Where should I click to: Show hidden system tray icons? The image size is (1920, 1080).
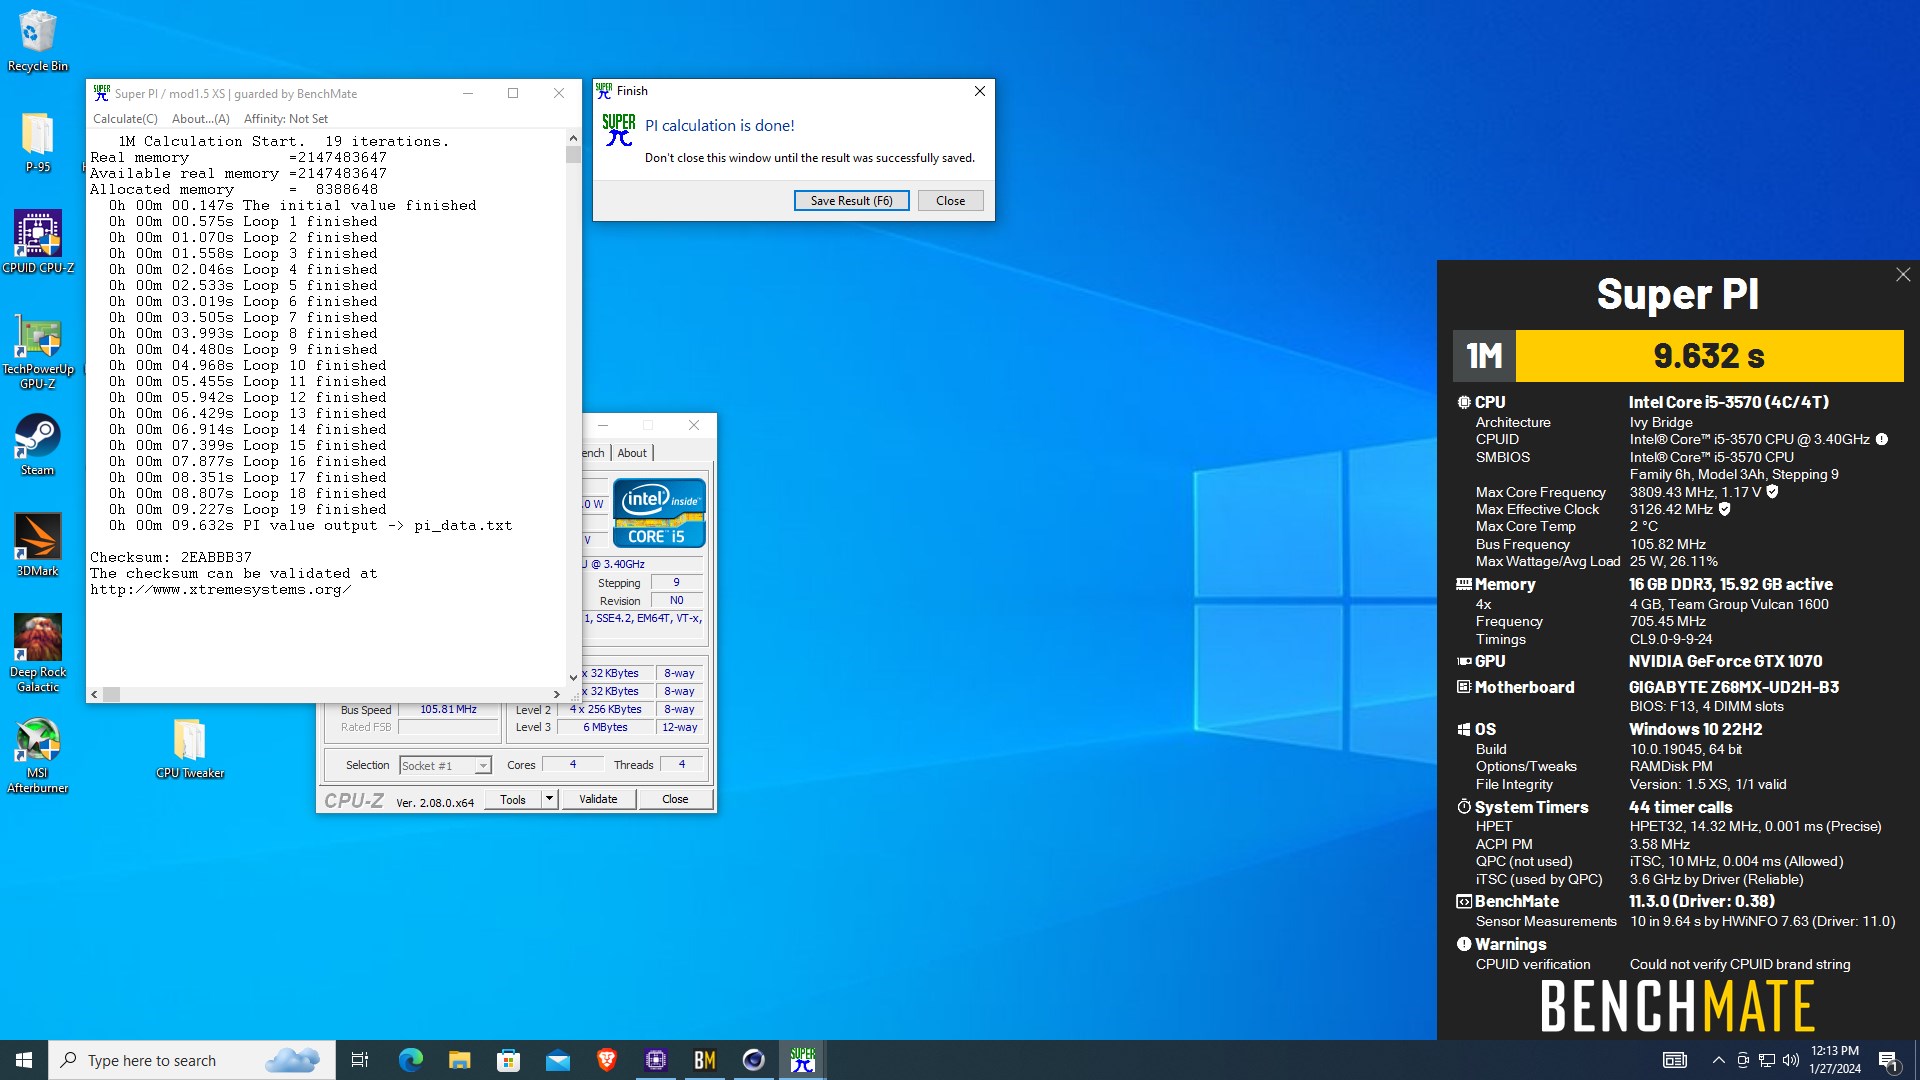[x=1718, y=1060]
